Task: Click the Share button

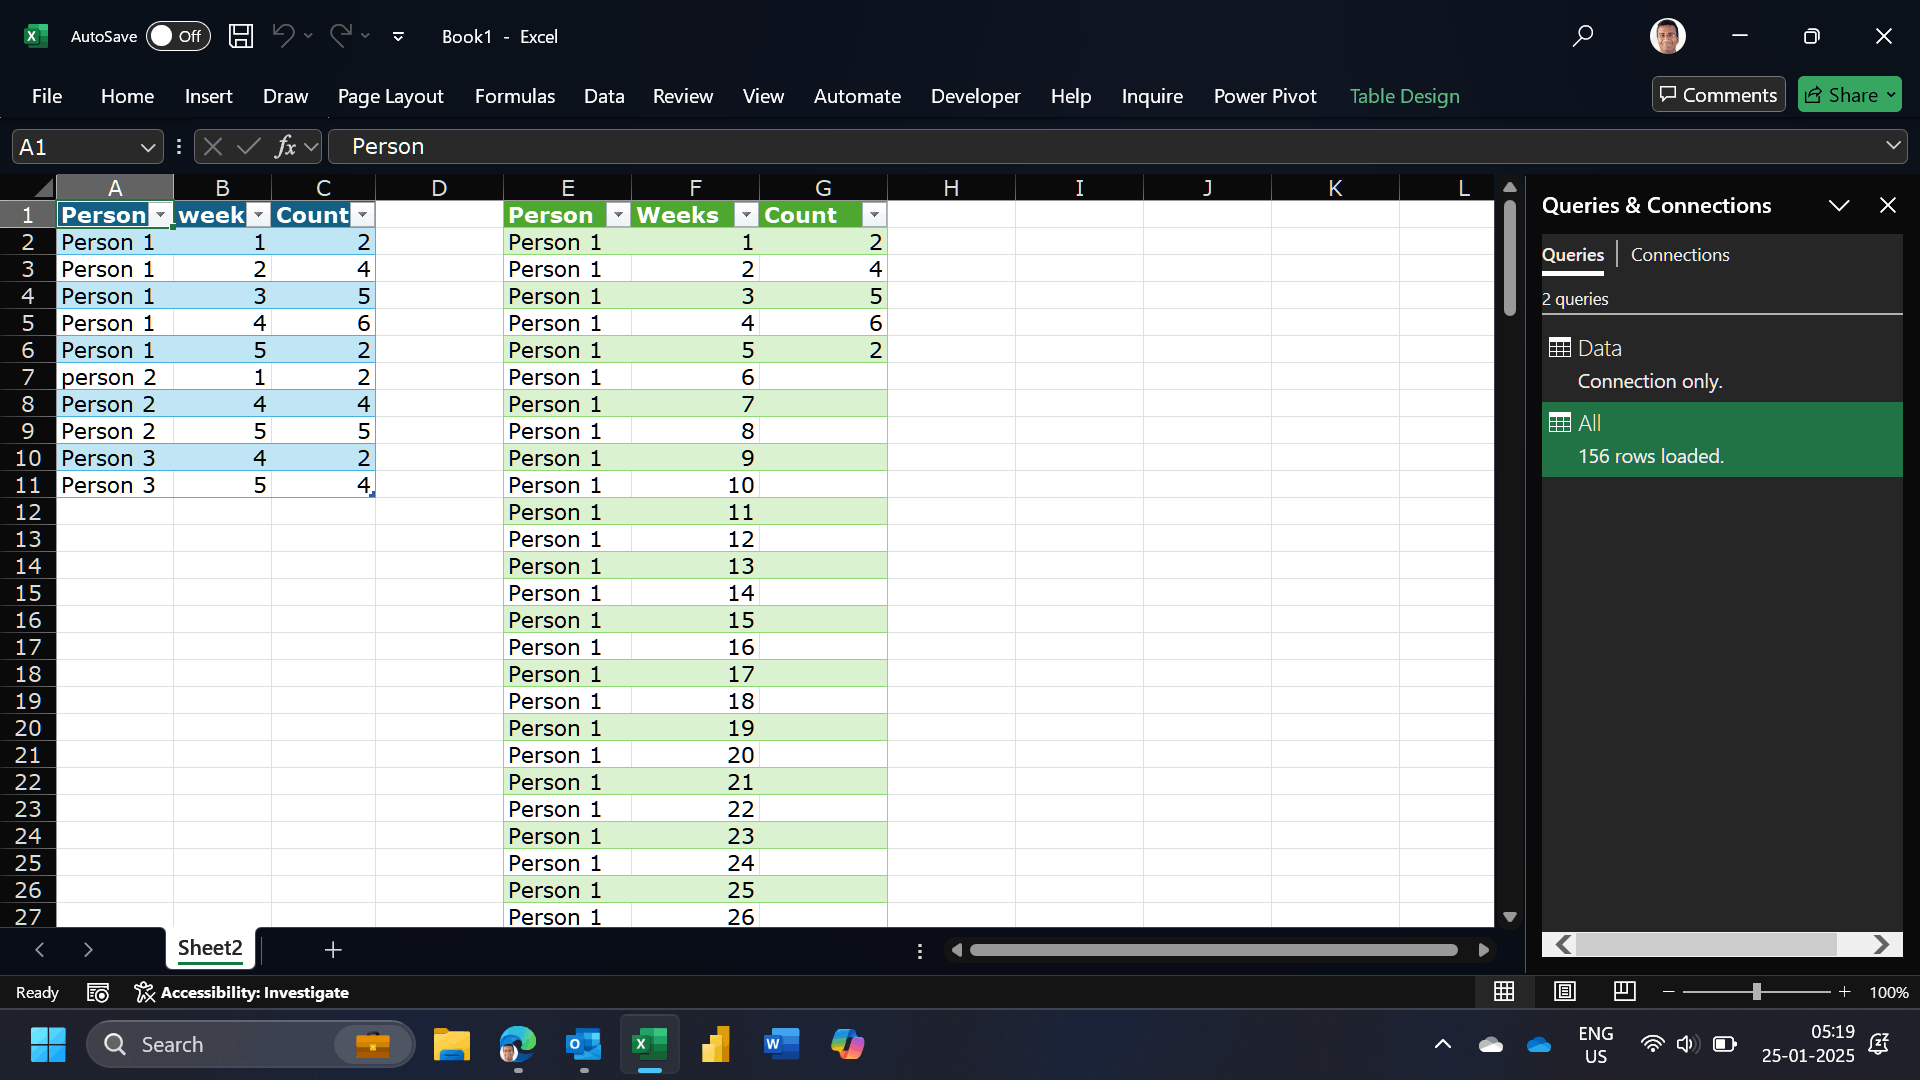Action: [1850, 95]
